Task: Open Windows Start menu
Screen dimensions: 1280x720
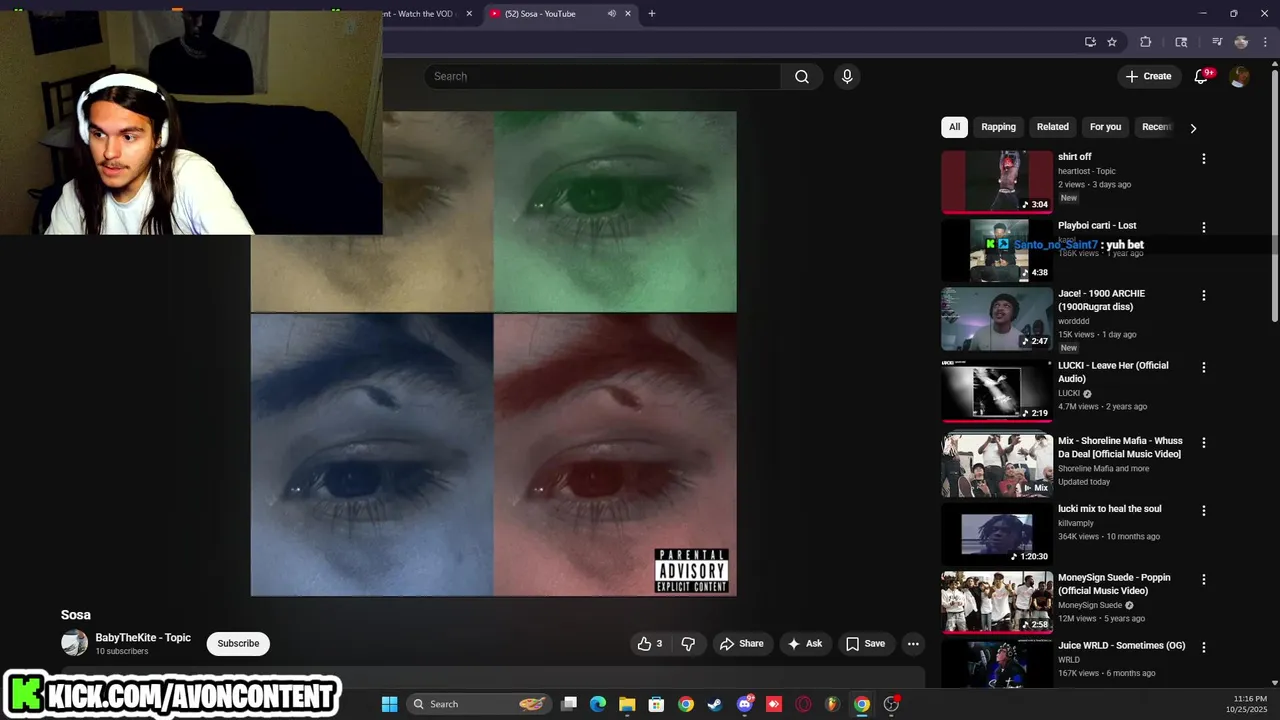Action: [390, 704]
